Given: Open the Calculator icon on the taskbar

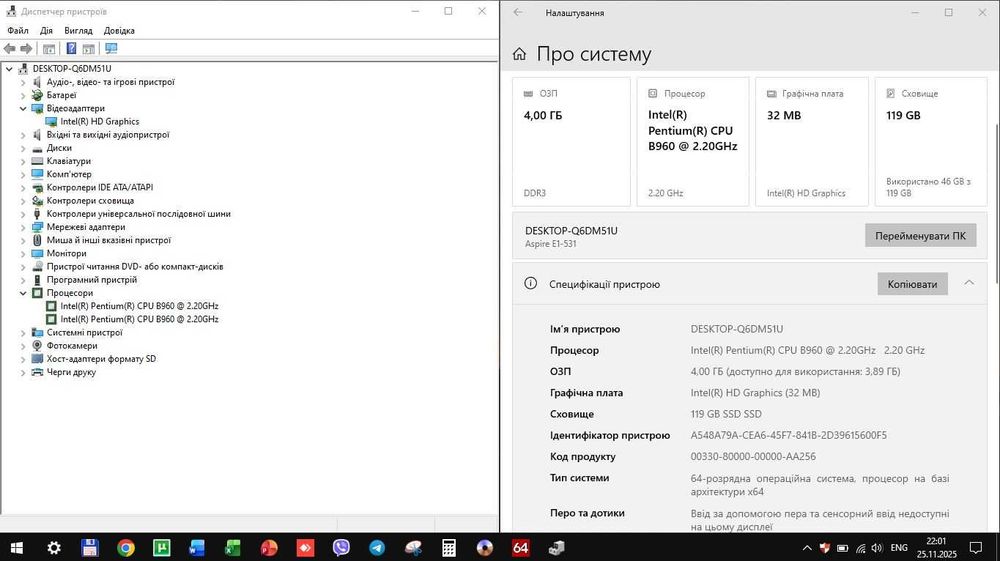Looking at the screenshot, I should (449, 548).
